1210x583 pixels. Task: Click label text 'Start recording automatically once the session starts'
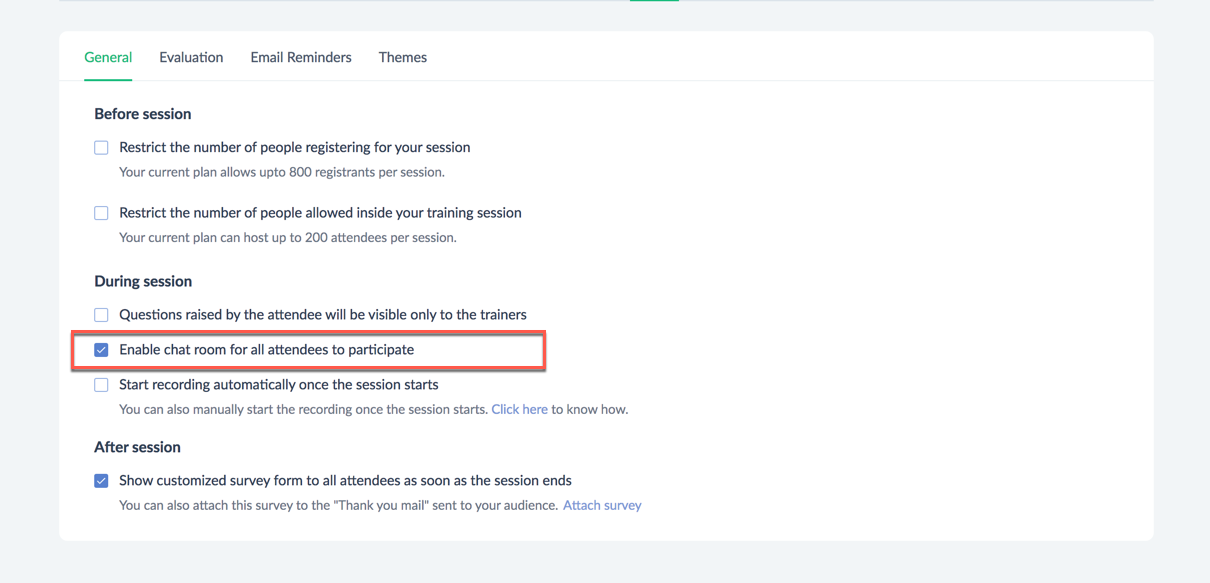pyautogui.click(x=279, y=385)
